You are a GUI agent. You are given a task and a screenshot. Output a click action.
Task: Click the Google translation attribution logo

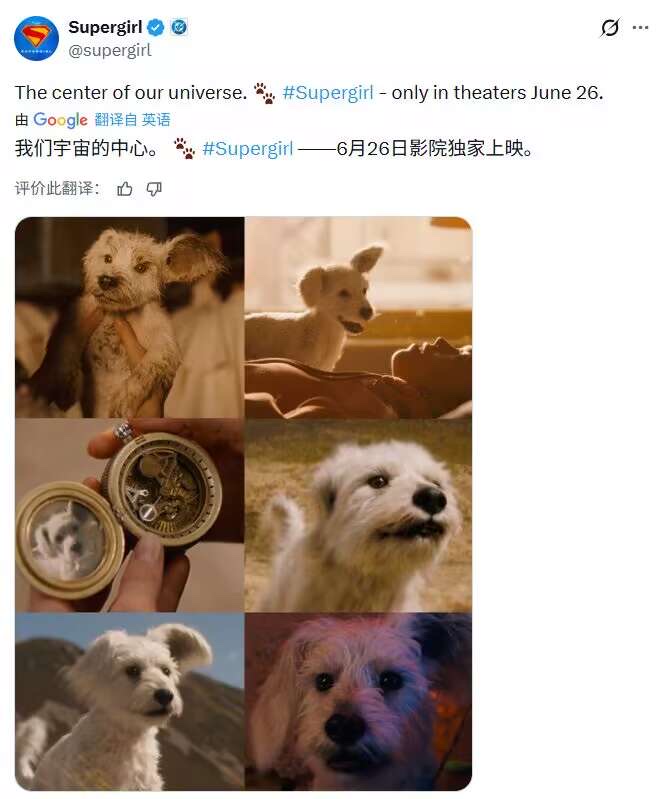tap(60, 120)
